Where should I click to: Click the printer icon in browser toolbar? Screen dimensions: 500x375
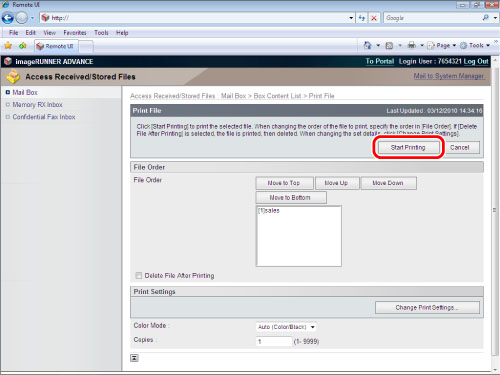click(412, 45)
